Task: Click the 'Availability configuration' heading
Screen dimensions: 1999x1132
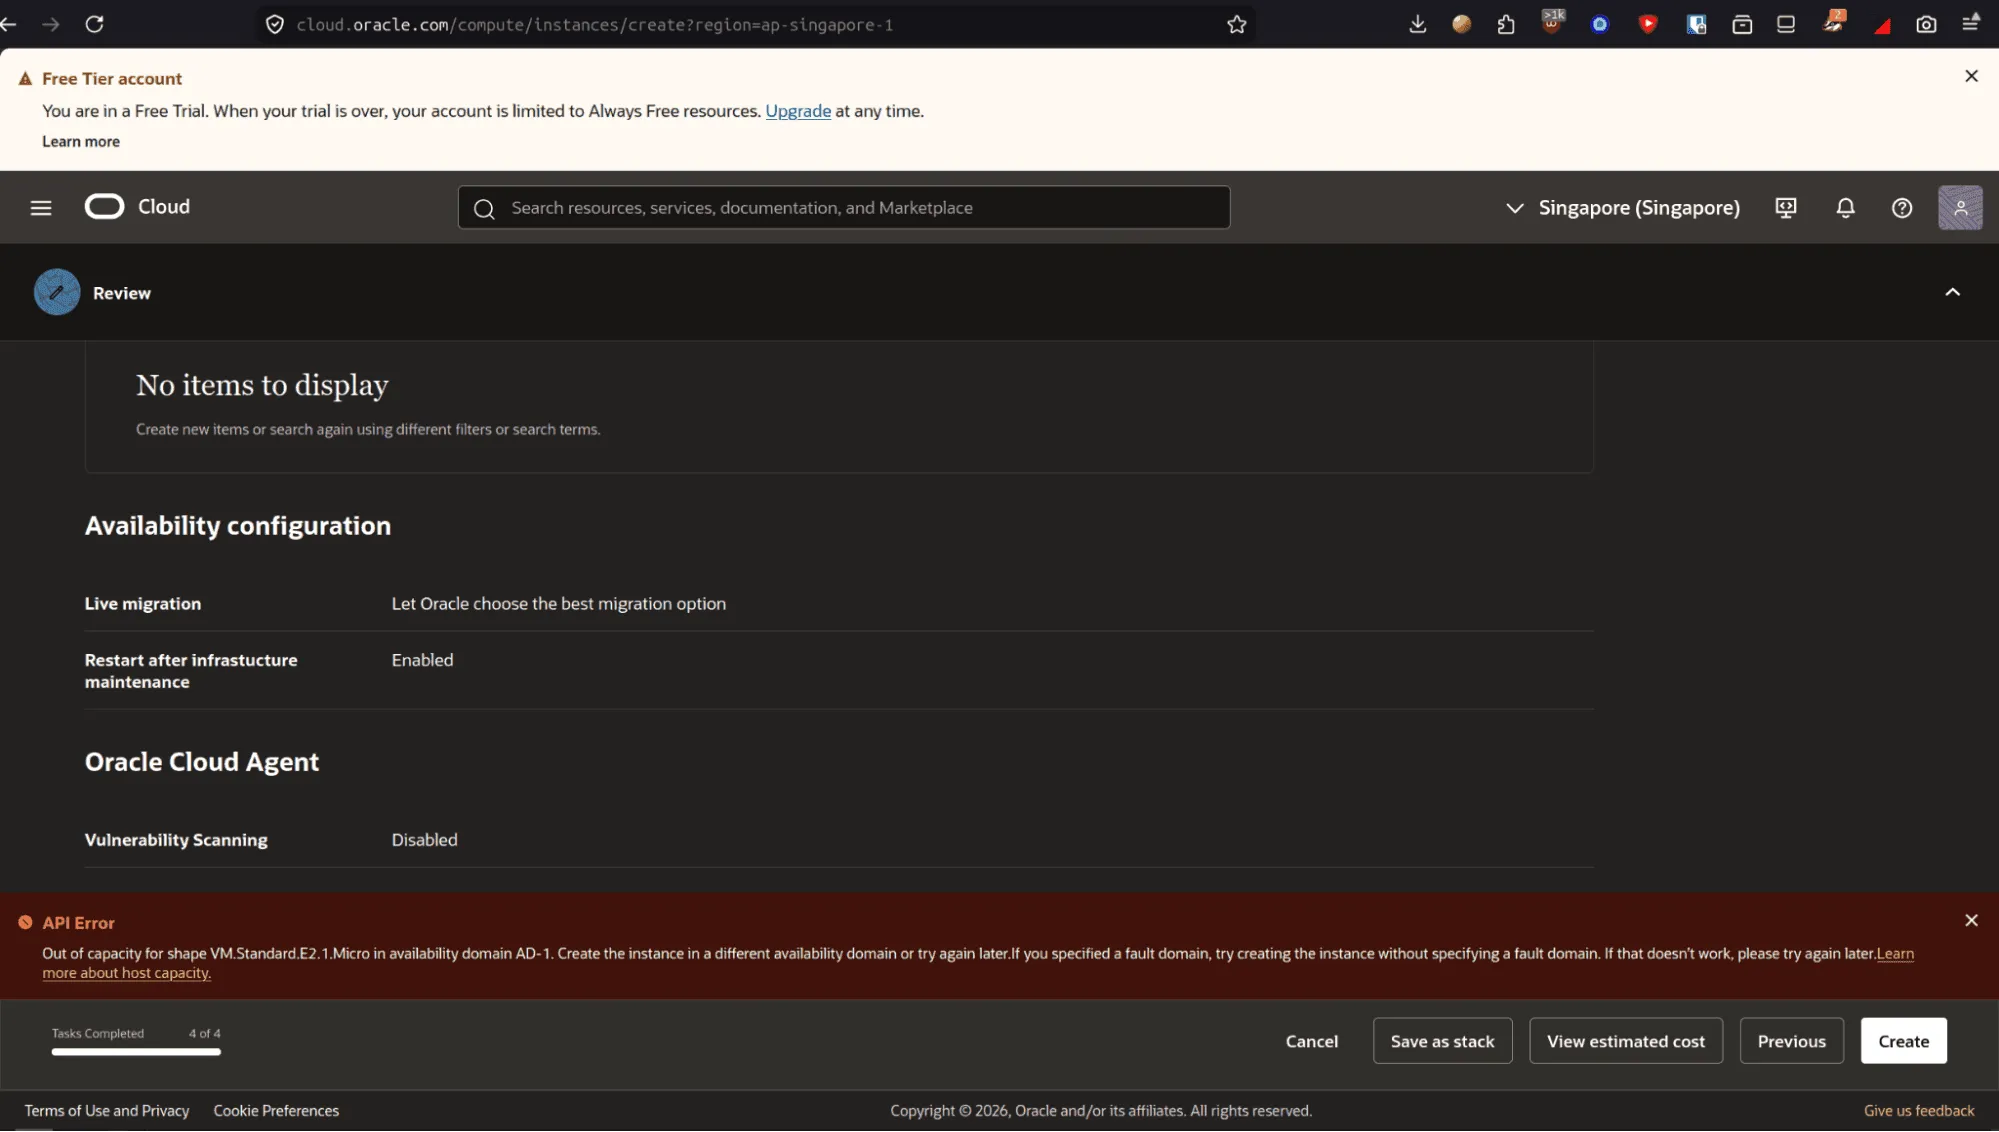Action: coord(237,526)
